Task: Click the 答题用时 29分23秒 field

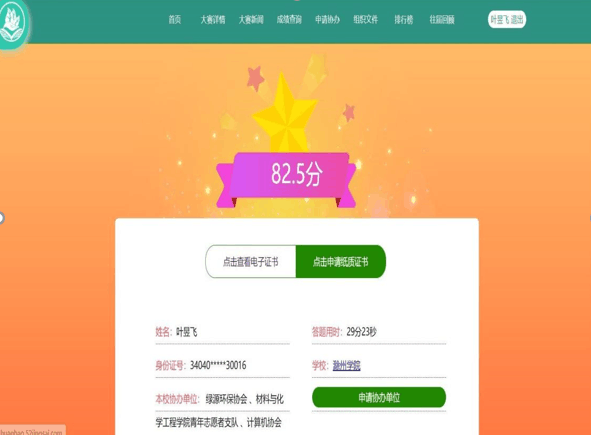Action: pos(379,332)
